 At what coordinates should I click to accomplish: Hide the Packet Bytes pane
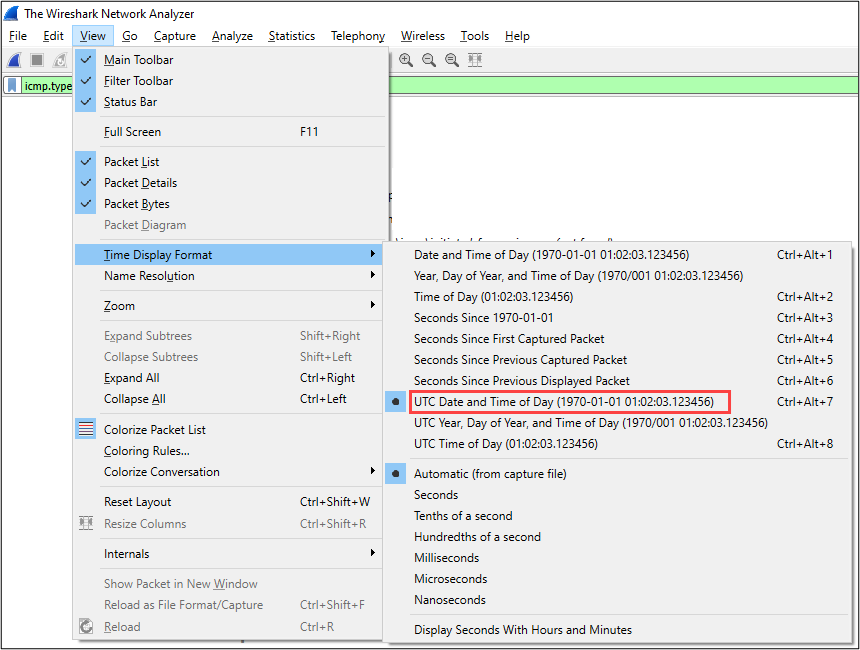pyautogui.click(x=136, y=204)
